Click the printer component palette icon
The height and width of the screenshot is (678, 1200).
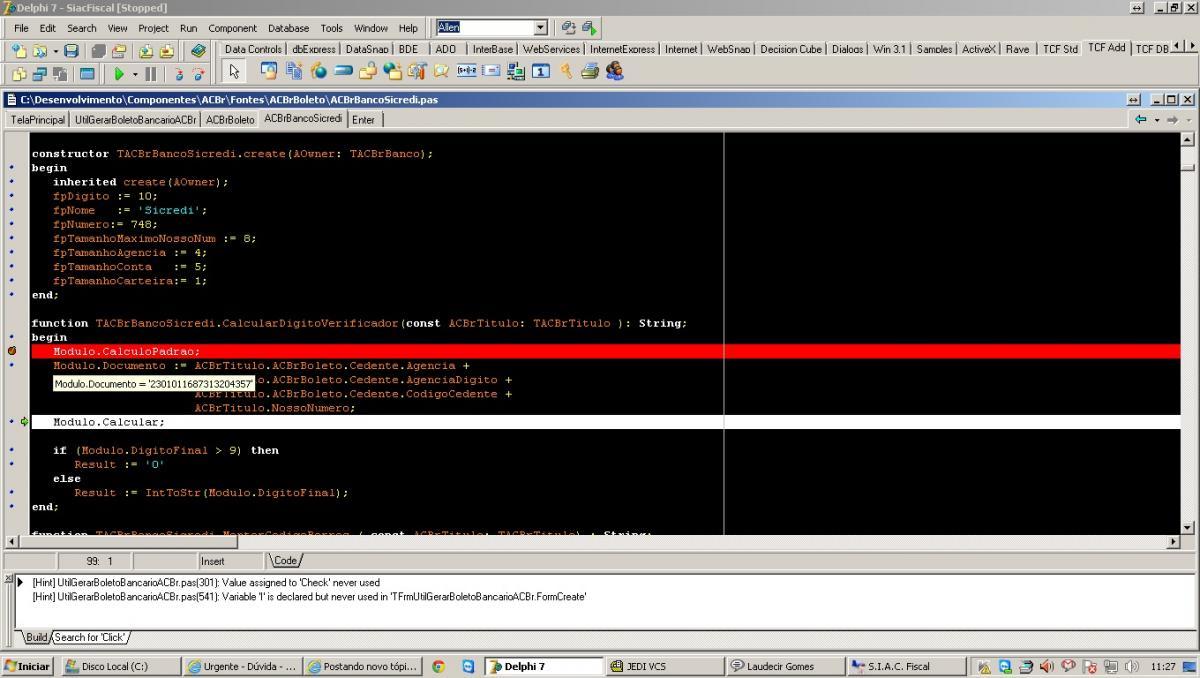tap(590, 71)
